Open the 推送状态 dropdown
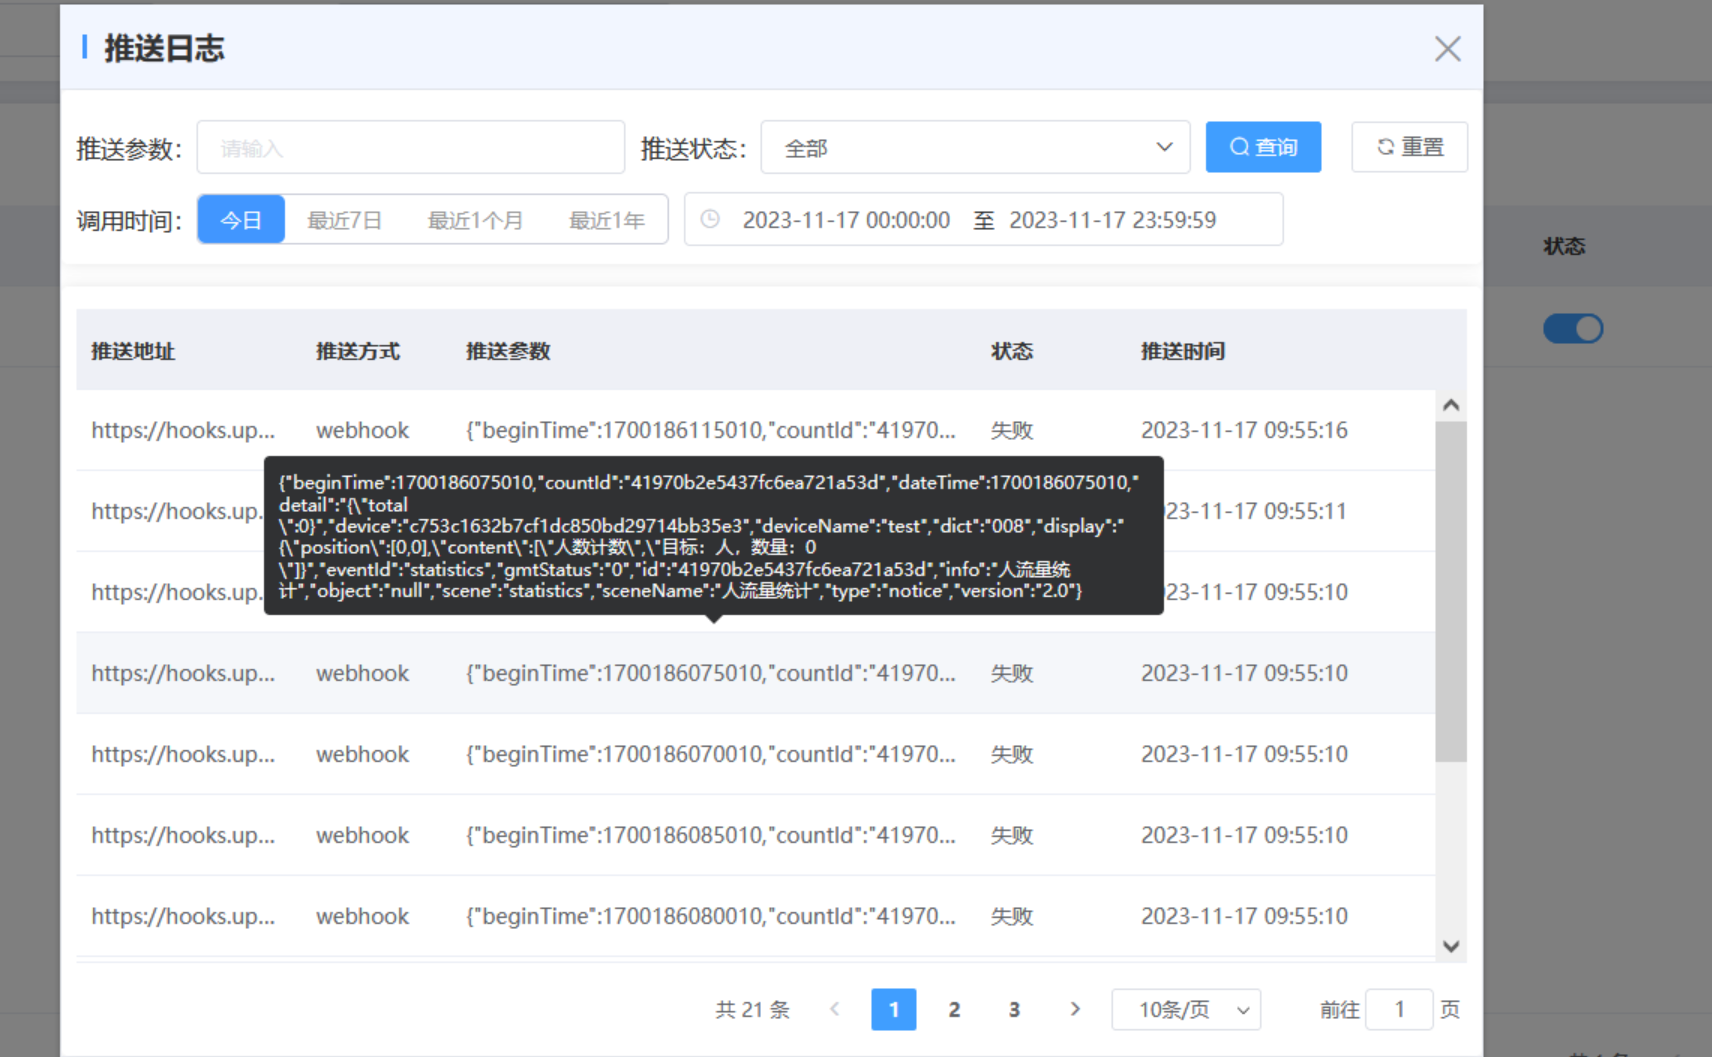Screen dimensions: 1712x1057 (975, 148)
